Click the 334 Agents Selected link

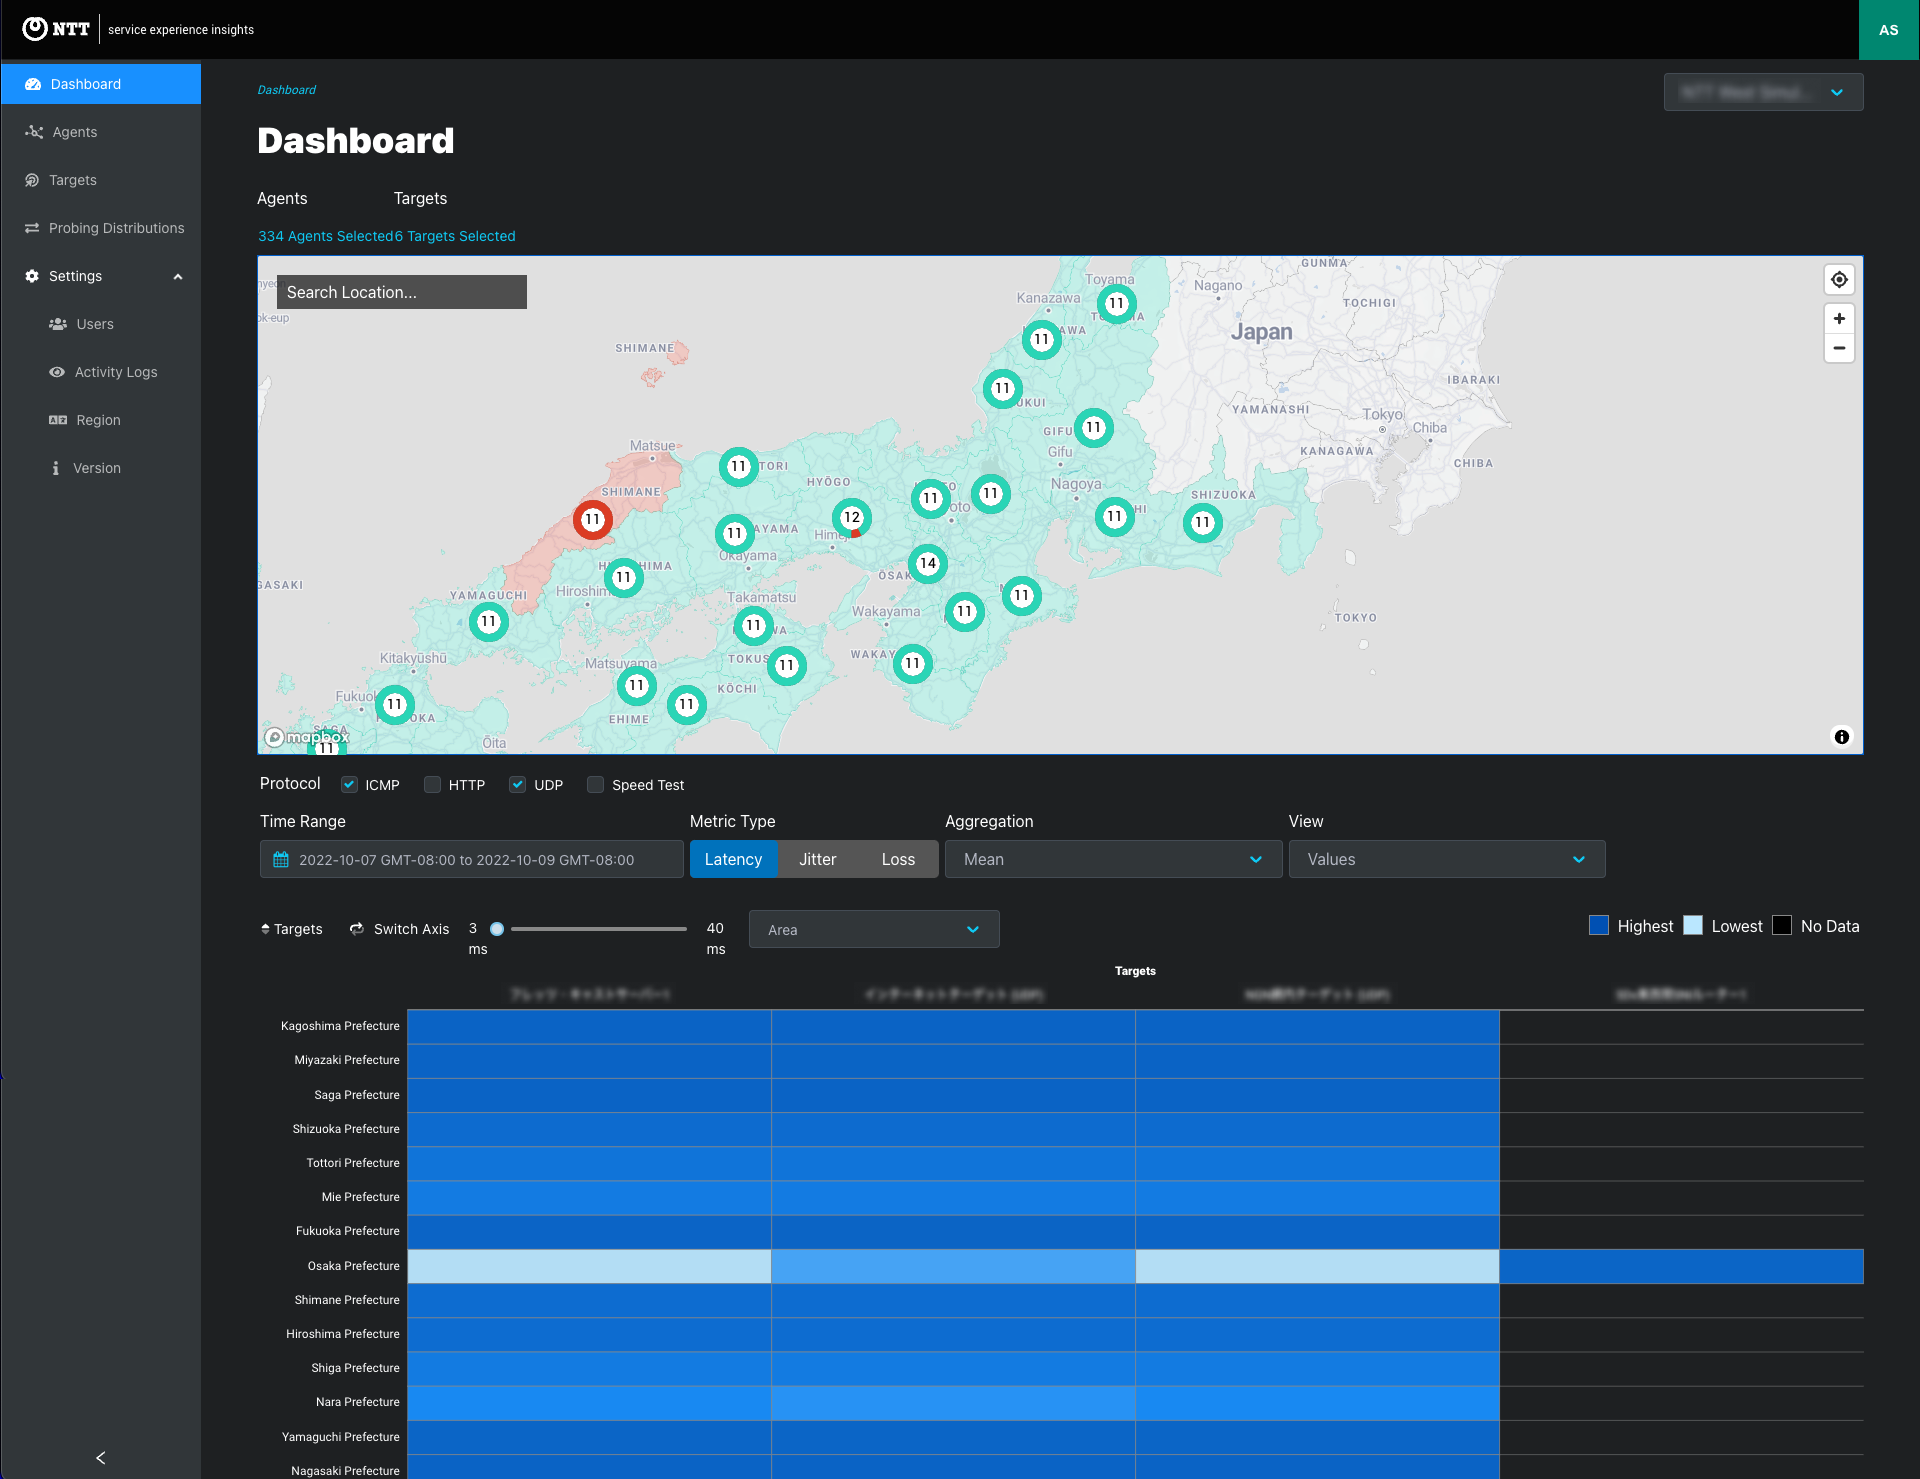(325, 236)
